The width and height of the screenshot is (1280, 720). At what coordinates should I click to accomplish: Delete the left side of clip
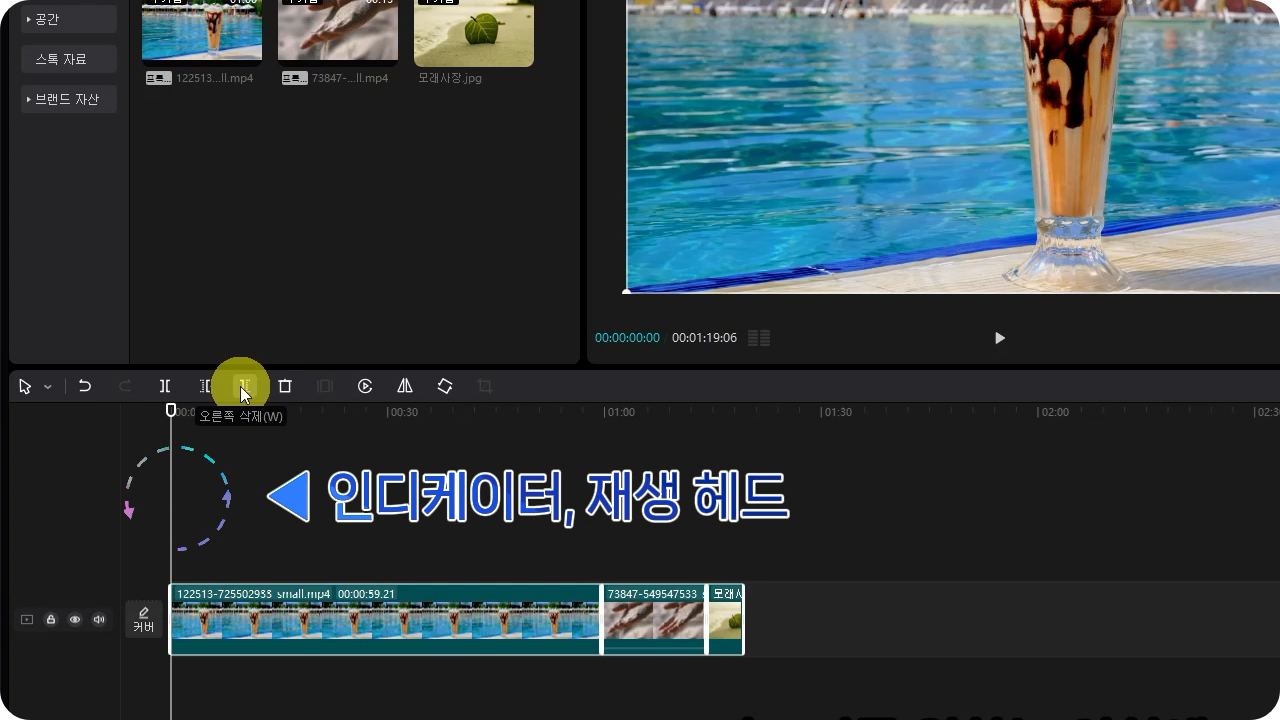[205, 386]
